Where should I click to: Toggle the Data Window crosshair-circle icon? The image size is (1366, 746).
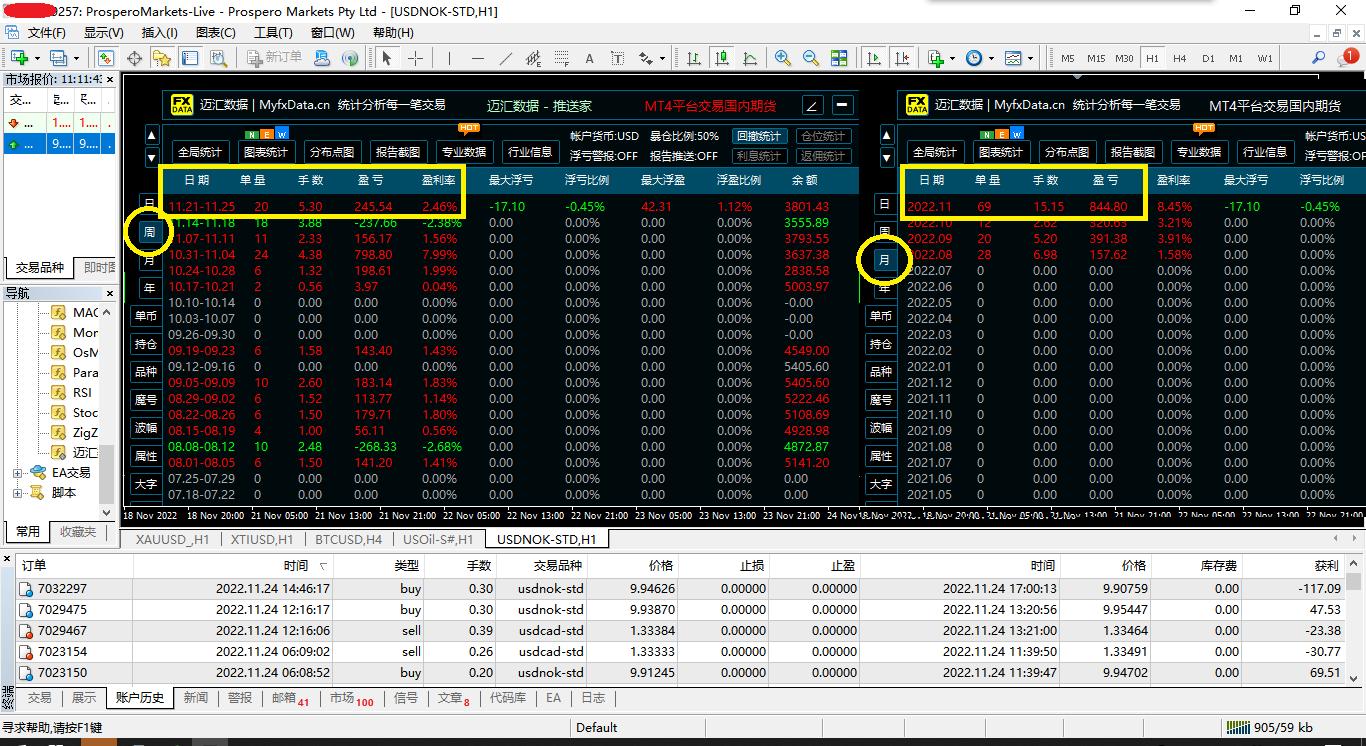click(x=134, y=58)
